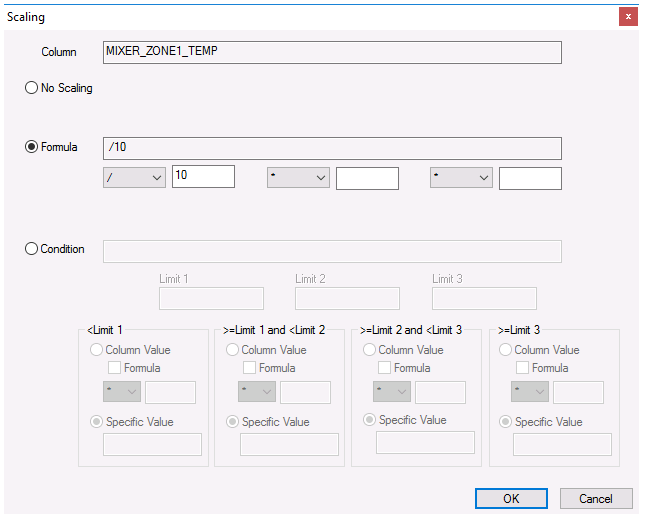Viewport: 647px width, 520px height.
Task: Select Specific Value in >=Limit 3 group
Action: 505,422
